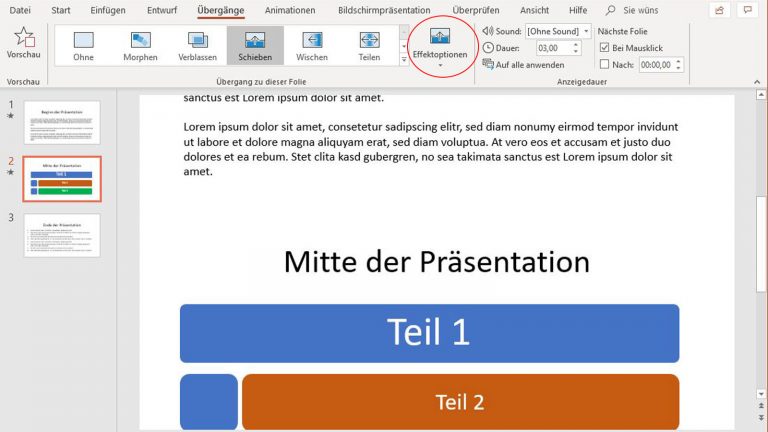Apply the Wischen transition effect
The height and width of the screenshot is (432, 768).
click(x=312, y=45)
